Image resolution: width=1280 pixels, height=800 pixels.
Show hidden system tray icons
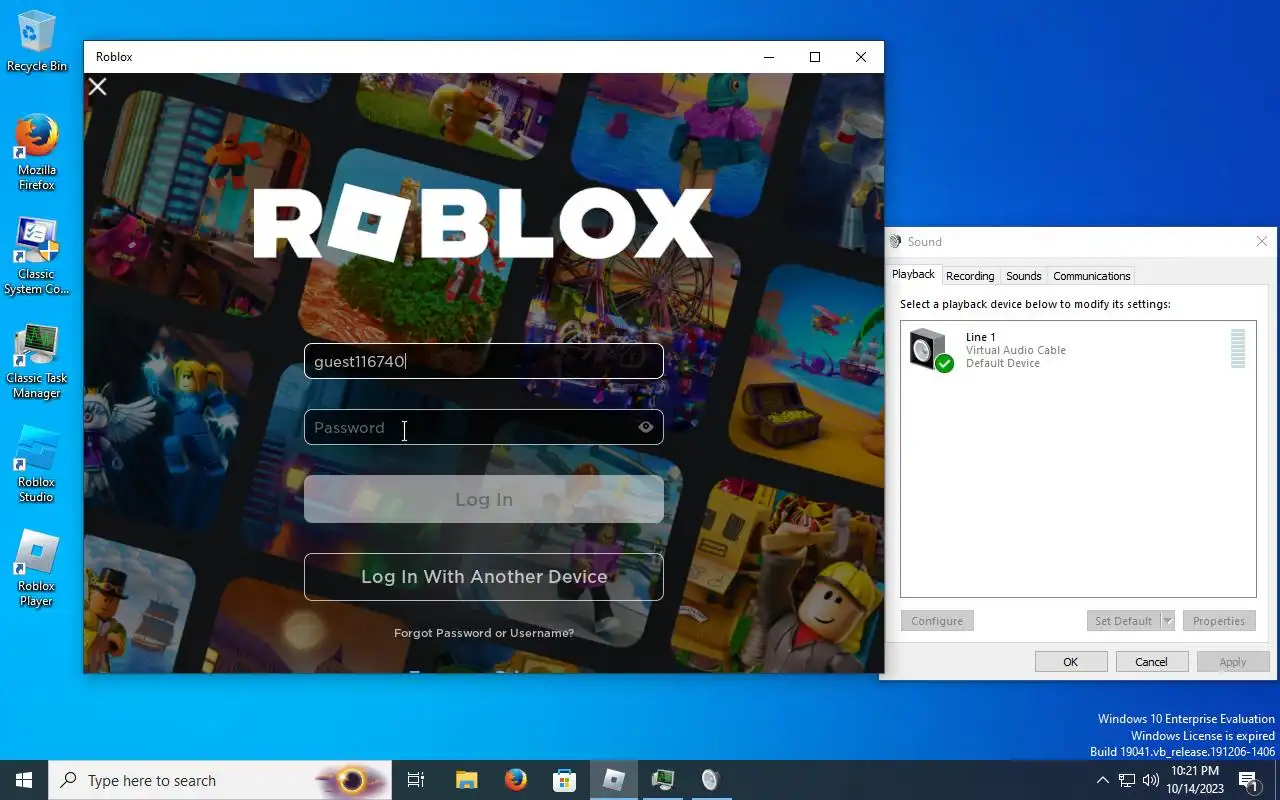click(1103, 780)
